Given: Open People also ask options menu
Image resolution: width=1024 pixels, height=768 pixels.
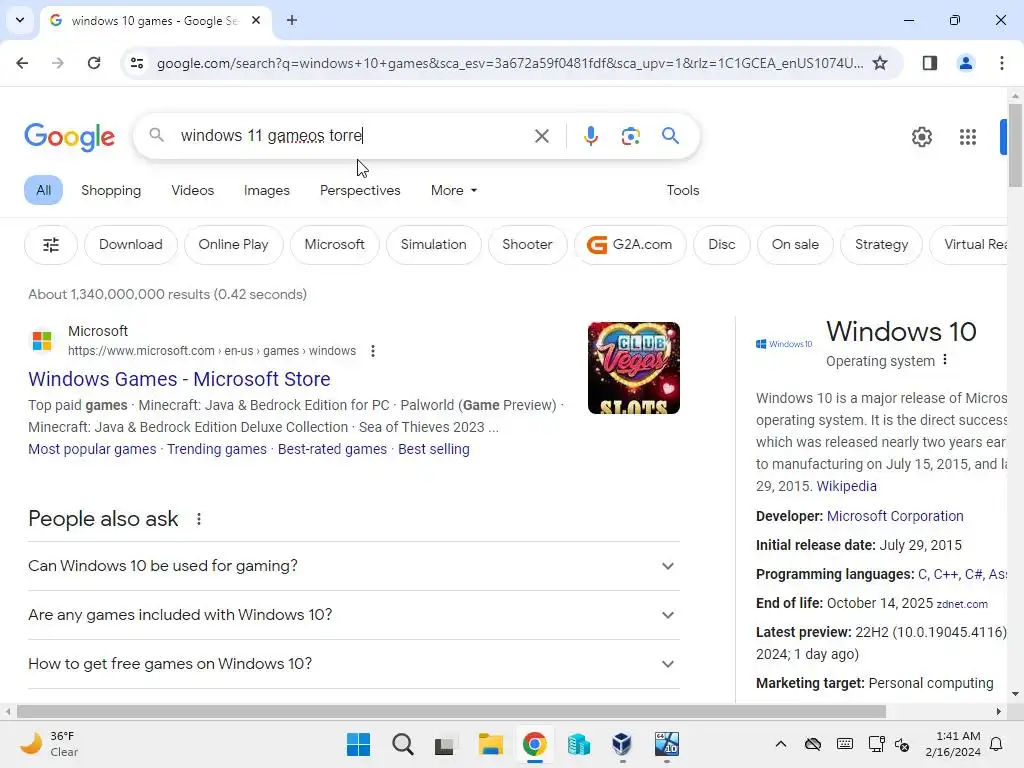Looking at the screenshot, I should [199, 519].
